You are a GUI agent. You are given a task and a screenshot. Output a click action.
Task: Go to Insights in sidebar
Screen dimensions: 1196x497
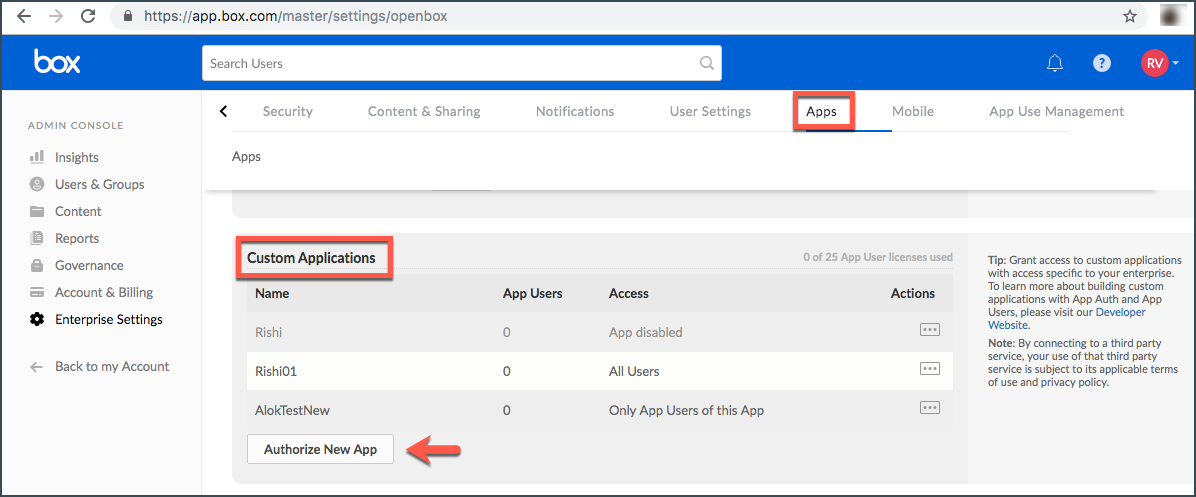tap(76, 157)
